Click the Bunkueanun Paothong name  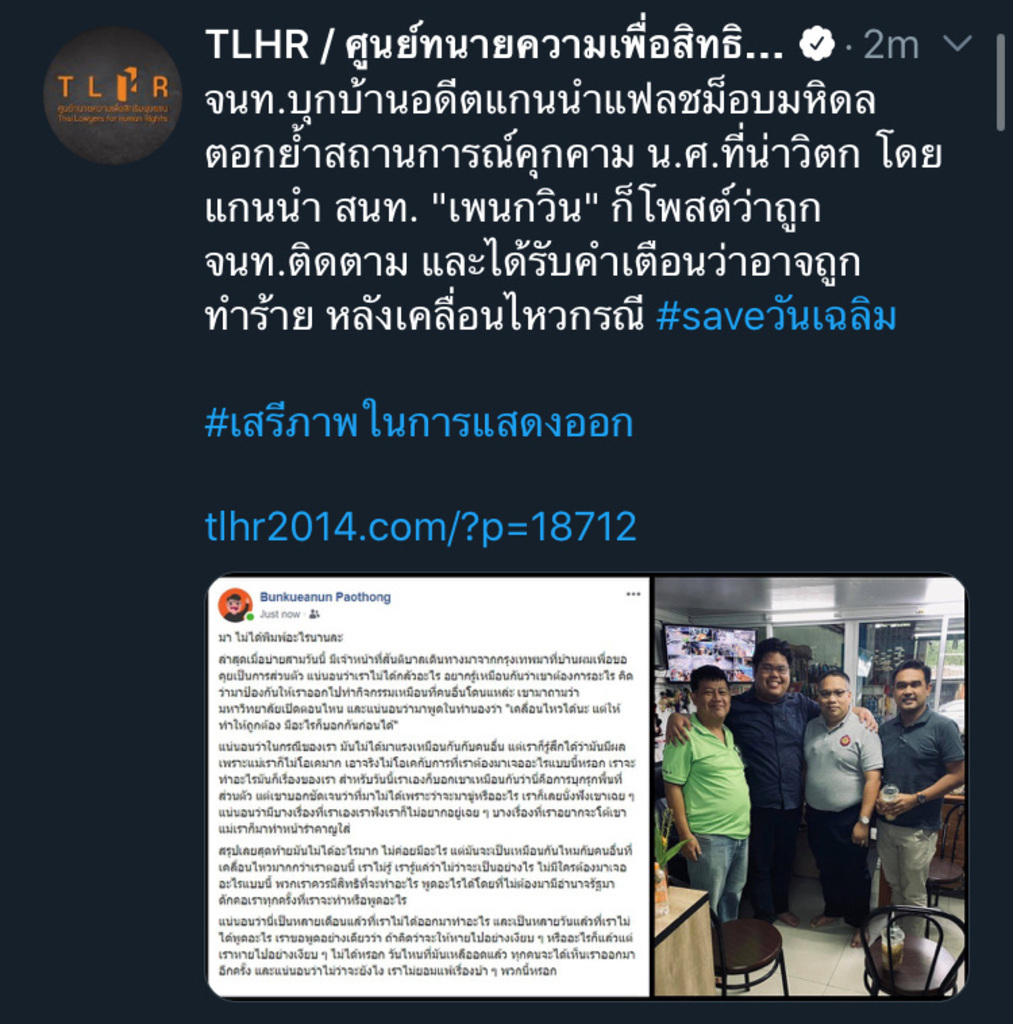[325, 597]
